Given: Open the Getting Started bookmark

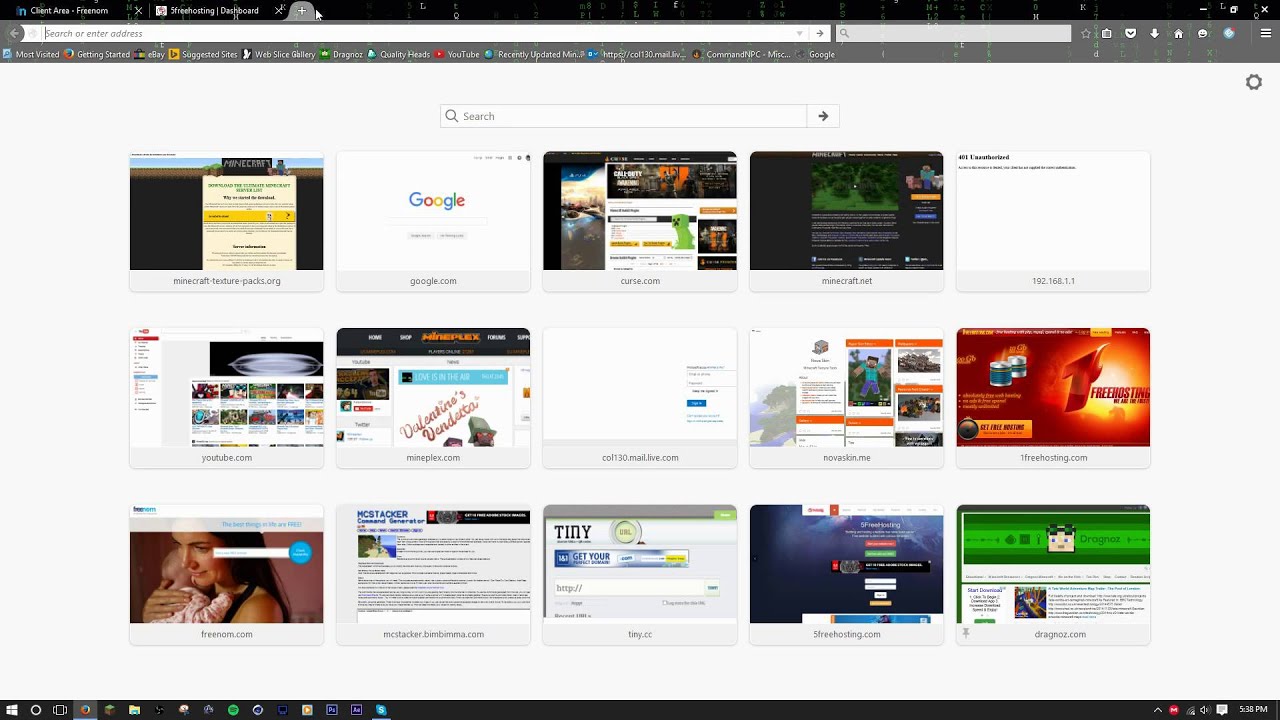Looking at the screenshot, I should pos(97,55).
